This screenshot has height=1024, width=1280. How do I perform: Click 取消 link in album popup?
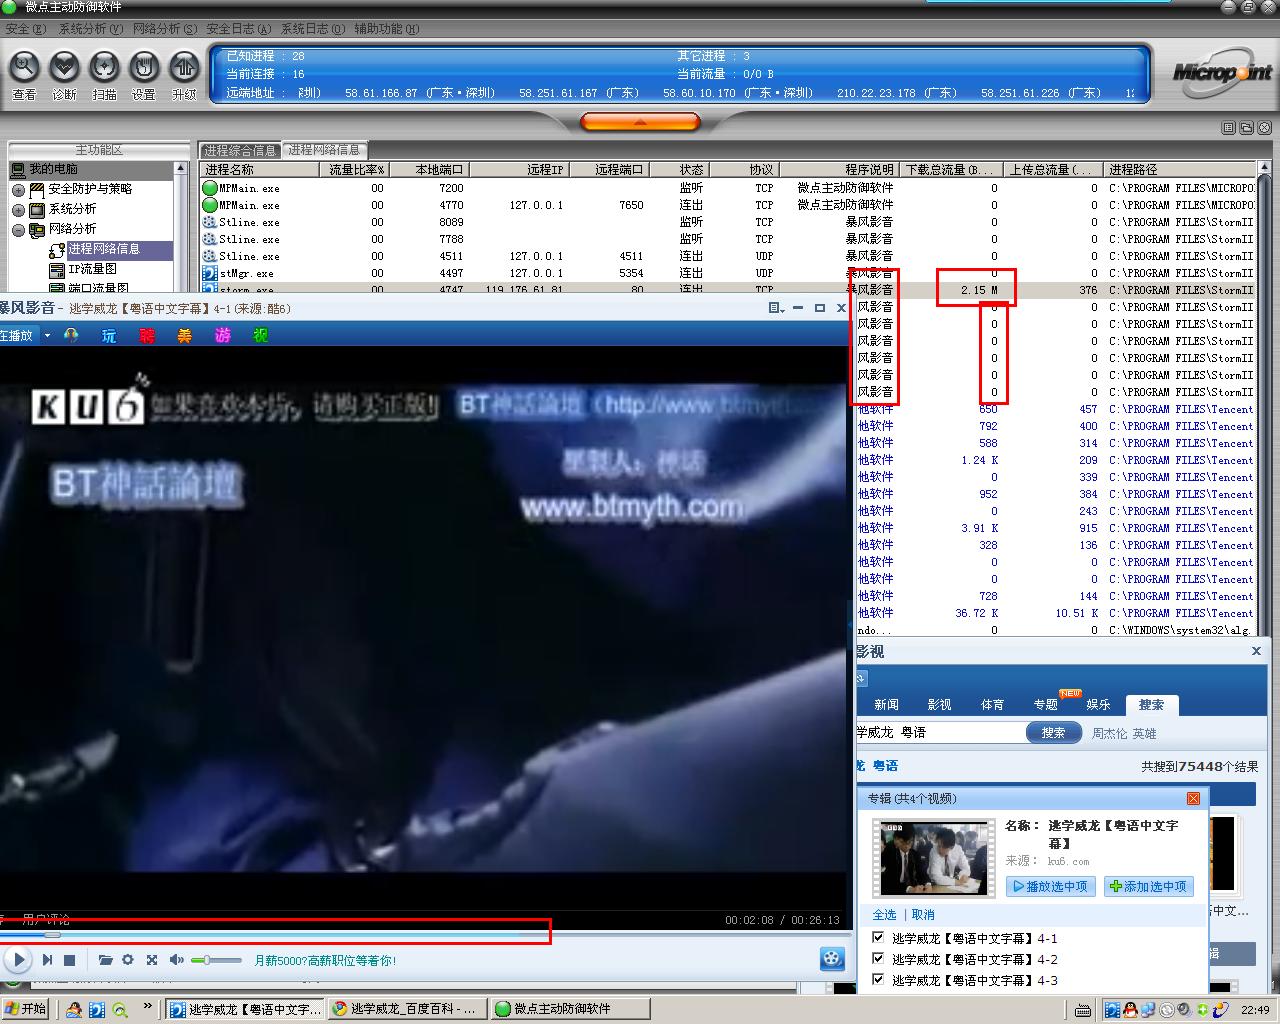pos(923,915)
